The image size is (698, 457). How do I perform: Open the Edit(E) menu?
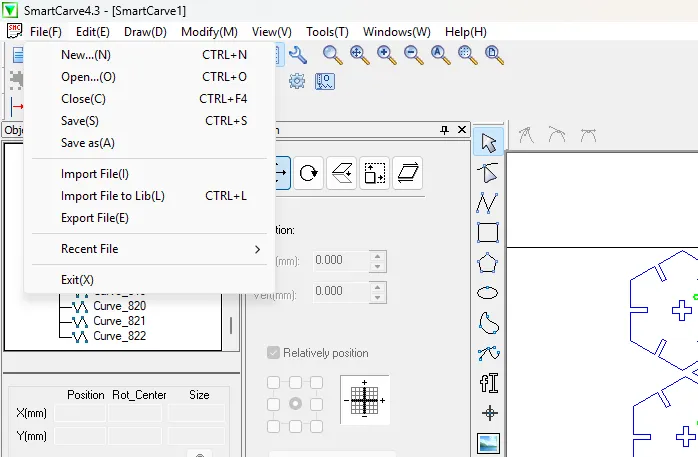(x=93, y=32)
